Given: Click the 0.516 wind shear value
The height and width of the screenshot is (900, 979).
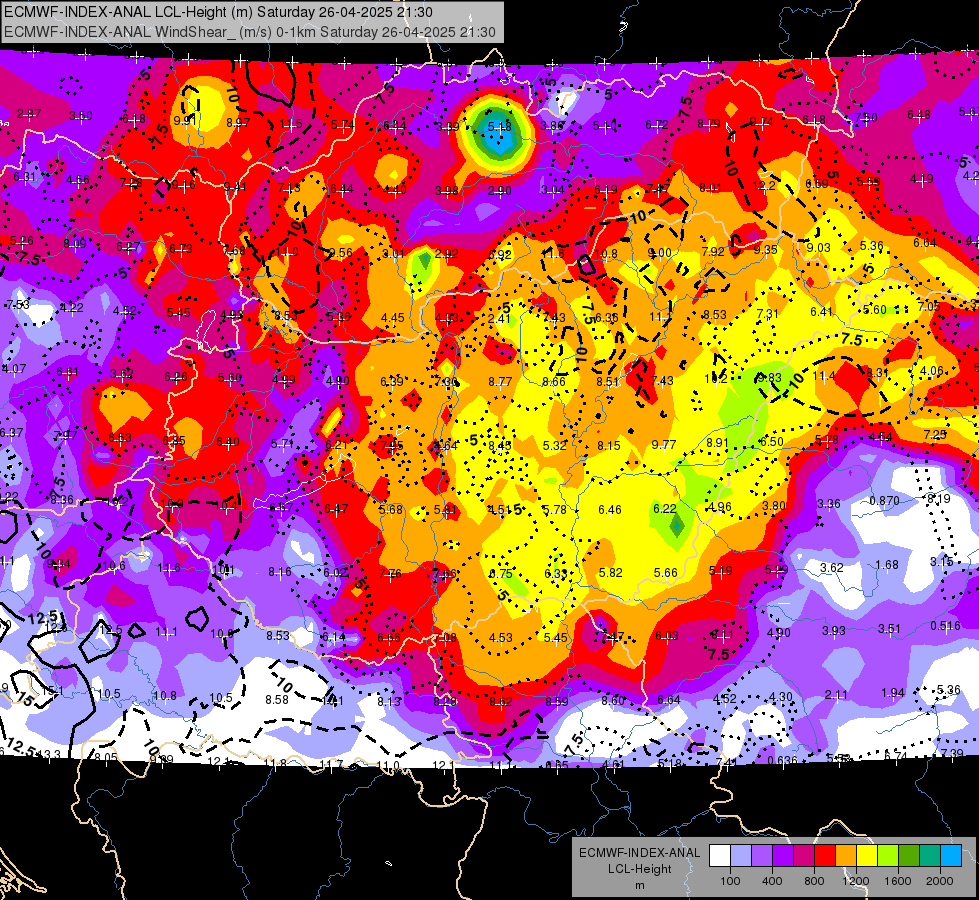Looking at the screenshot, I should coord(945,626).
